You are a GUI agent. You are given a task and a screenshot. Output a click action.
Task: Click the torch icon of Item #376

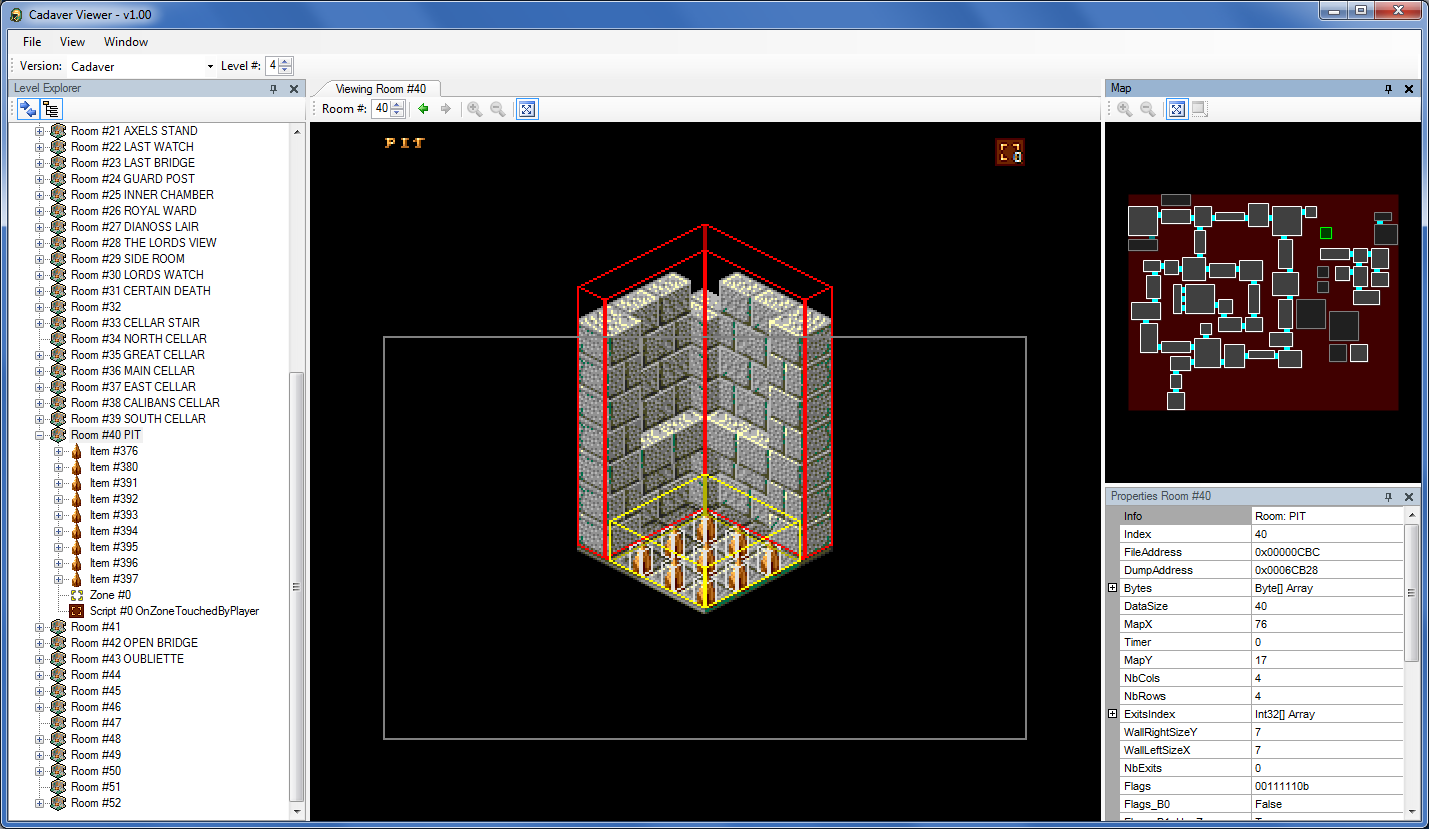click(x=77, y=451)
